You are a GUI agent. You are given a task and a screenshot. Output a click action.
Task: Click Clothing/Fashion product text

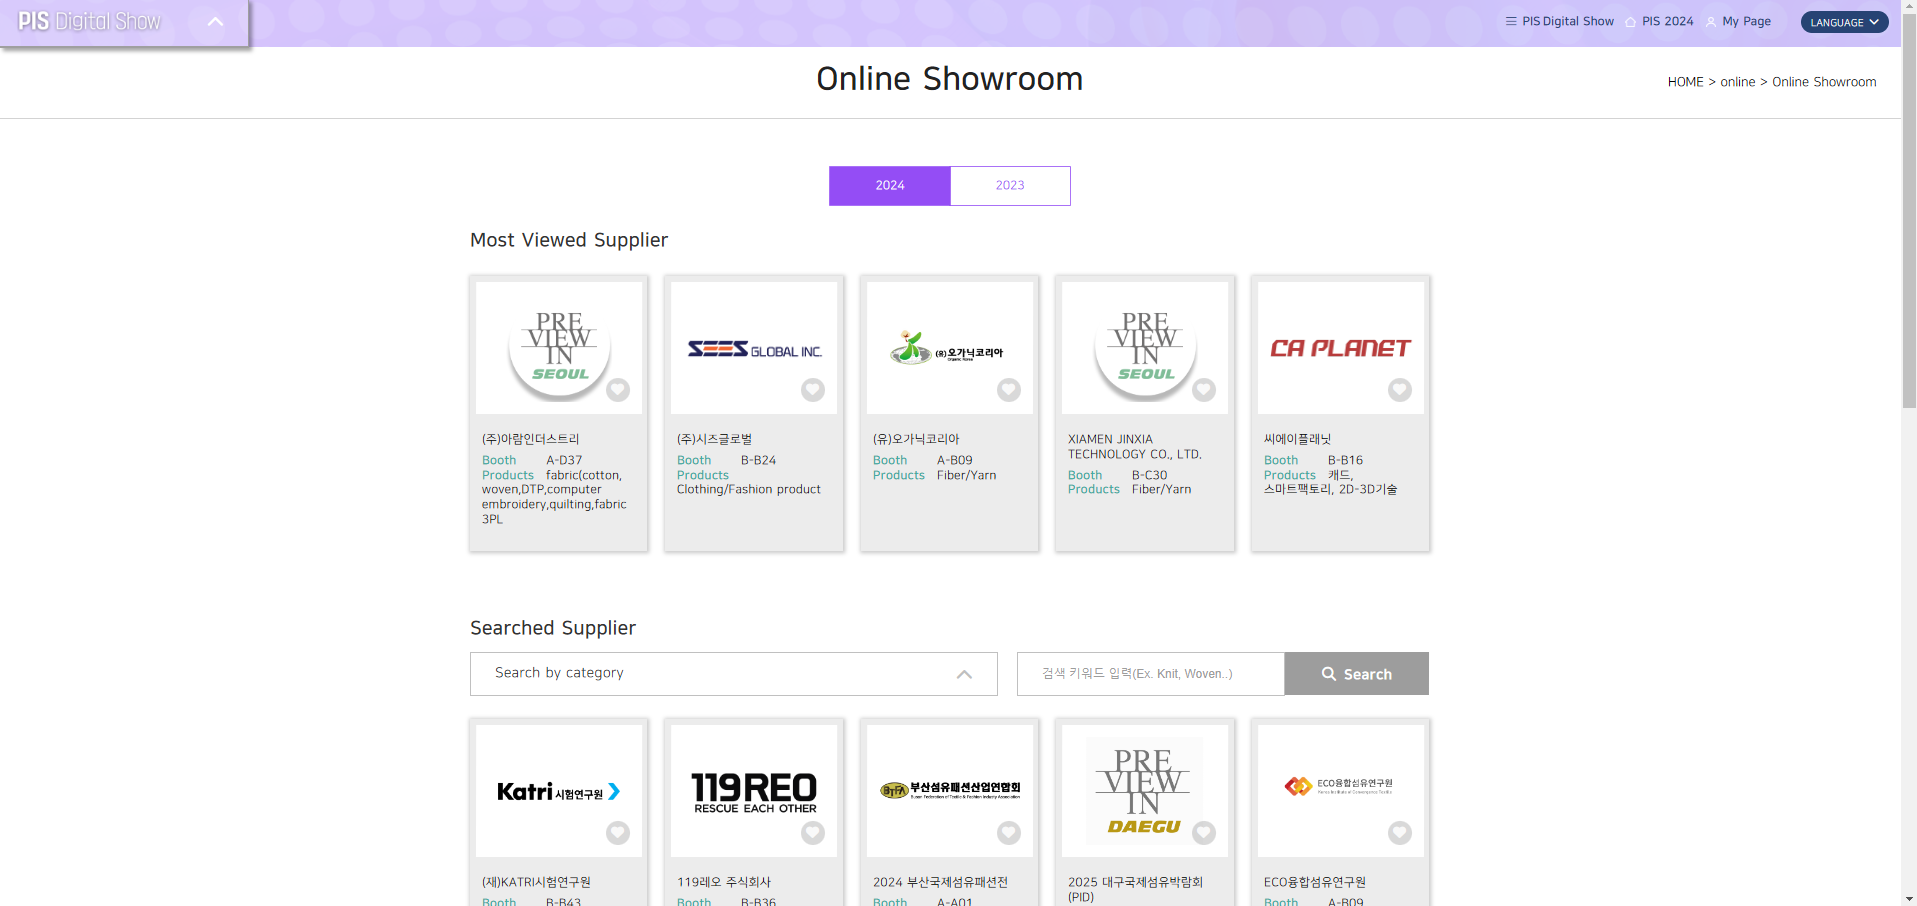coord(749,490)
